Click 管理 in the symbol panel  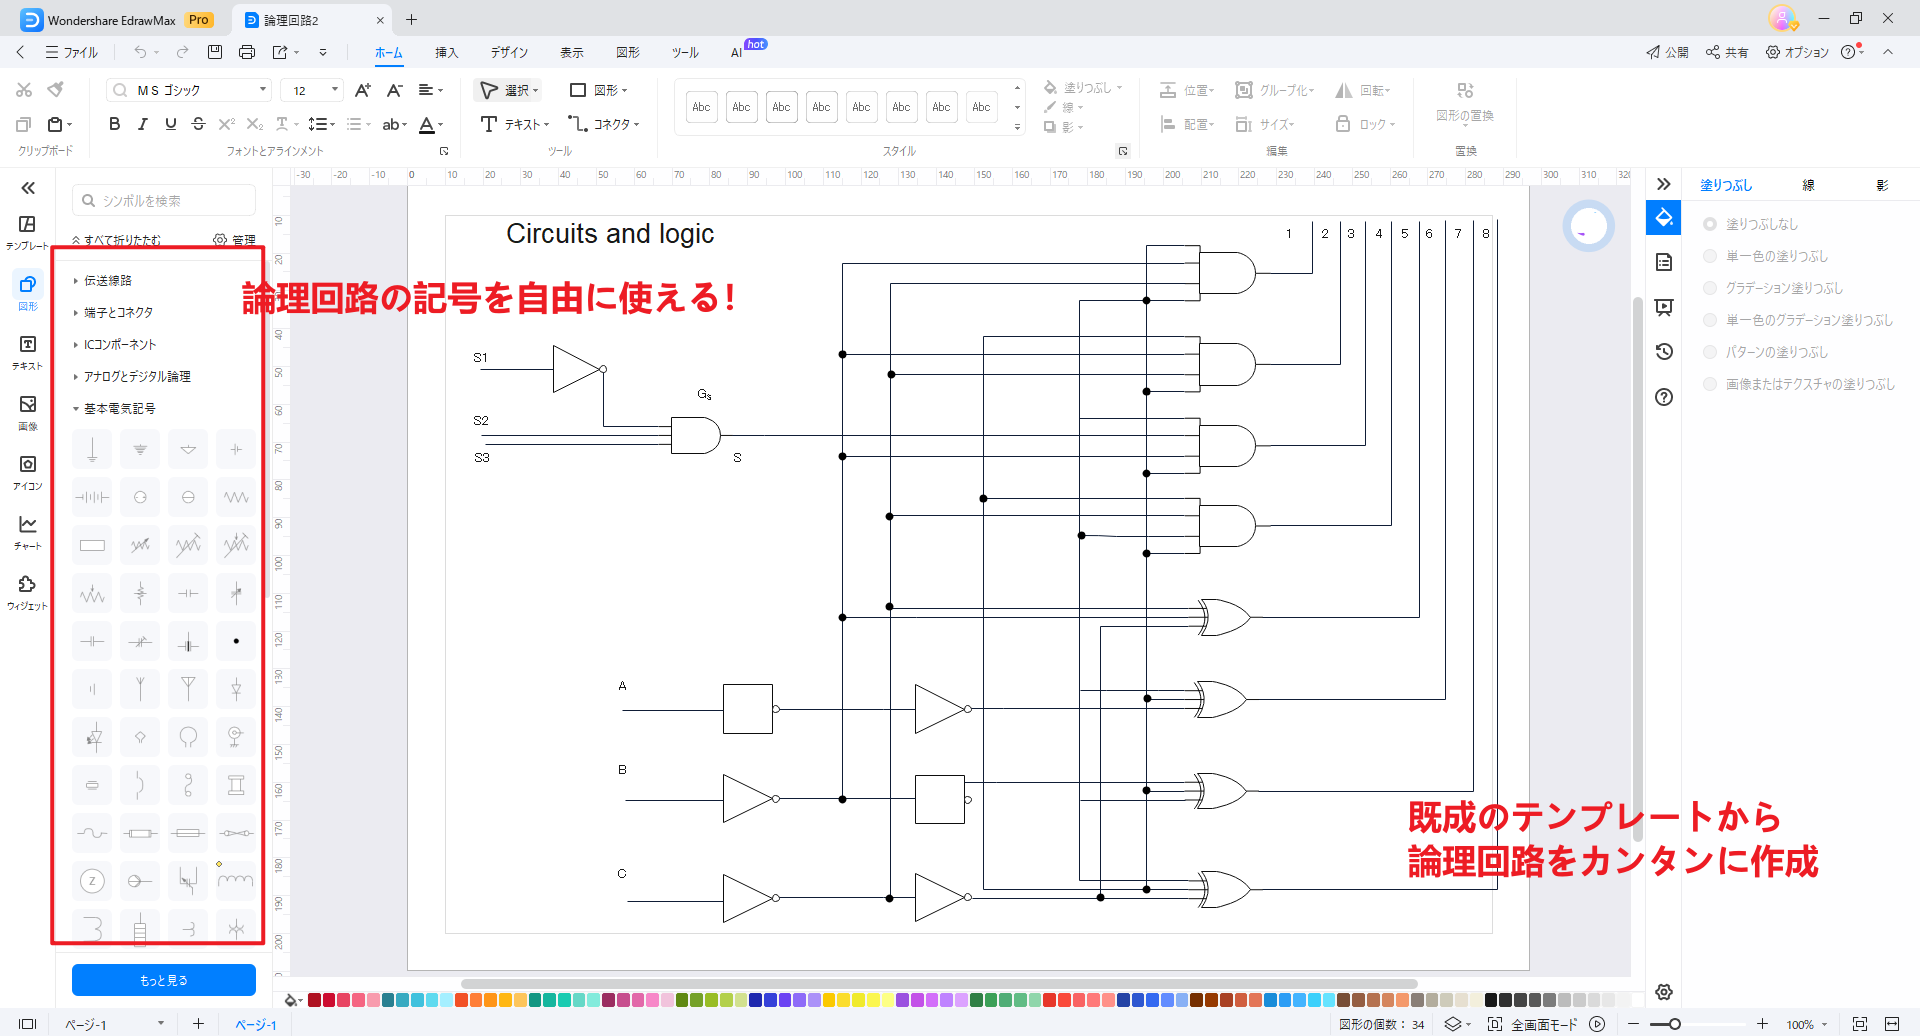coord(235,240)
